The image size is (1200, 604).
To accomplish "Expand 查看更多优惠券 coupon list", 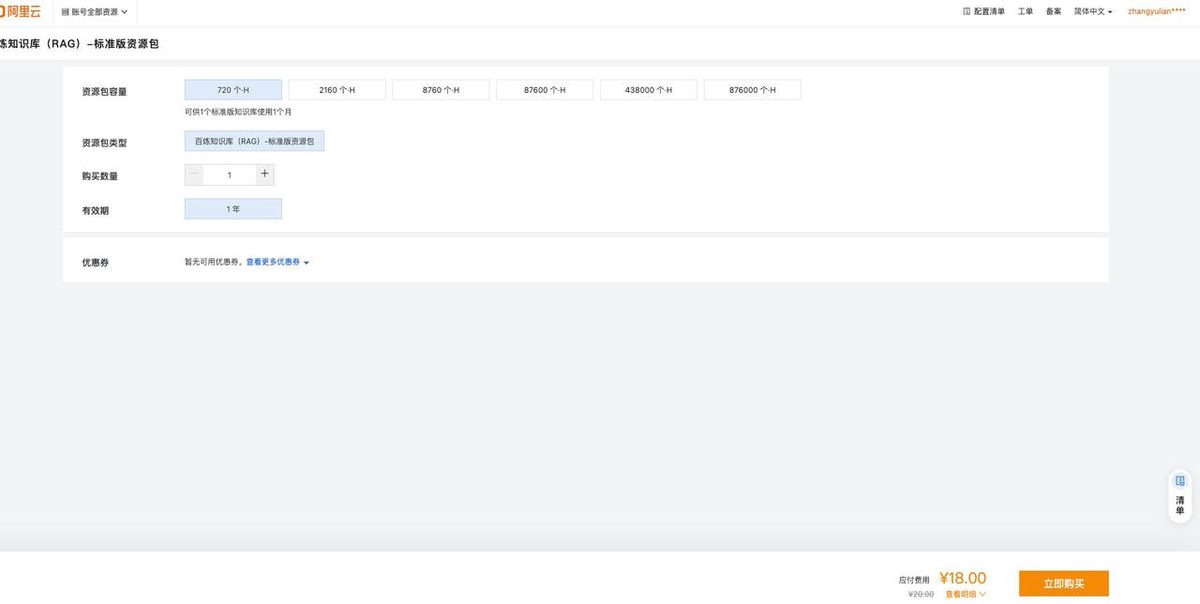I will pyautogui.click(x=278, y=262).
